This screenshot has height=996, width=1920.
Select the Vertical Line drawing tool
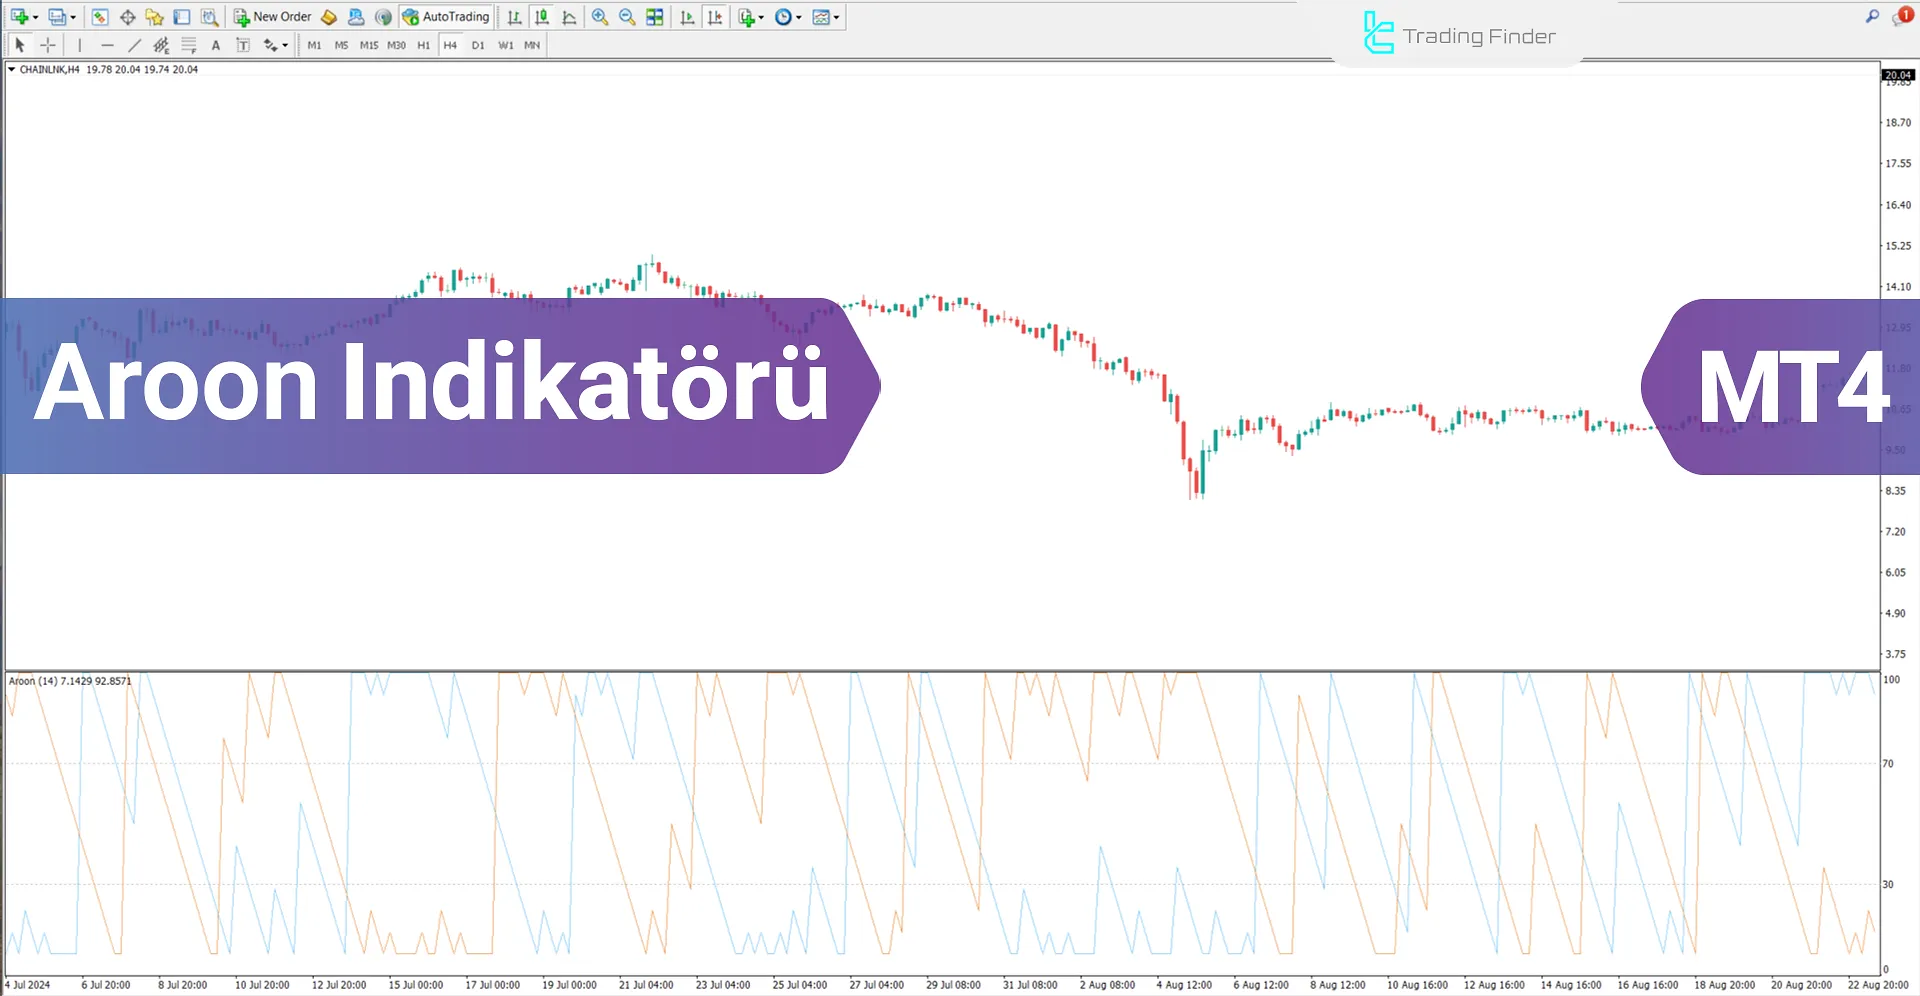pos(79,44)
